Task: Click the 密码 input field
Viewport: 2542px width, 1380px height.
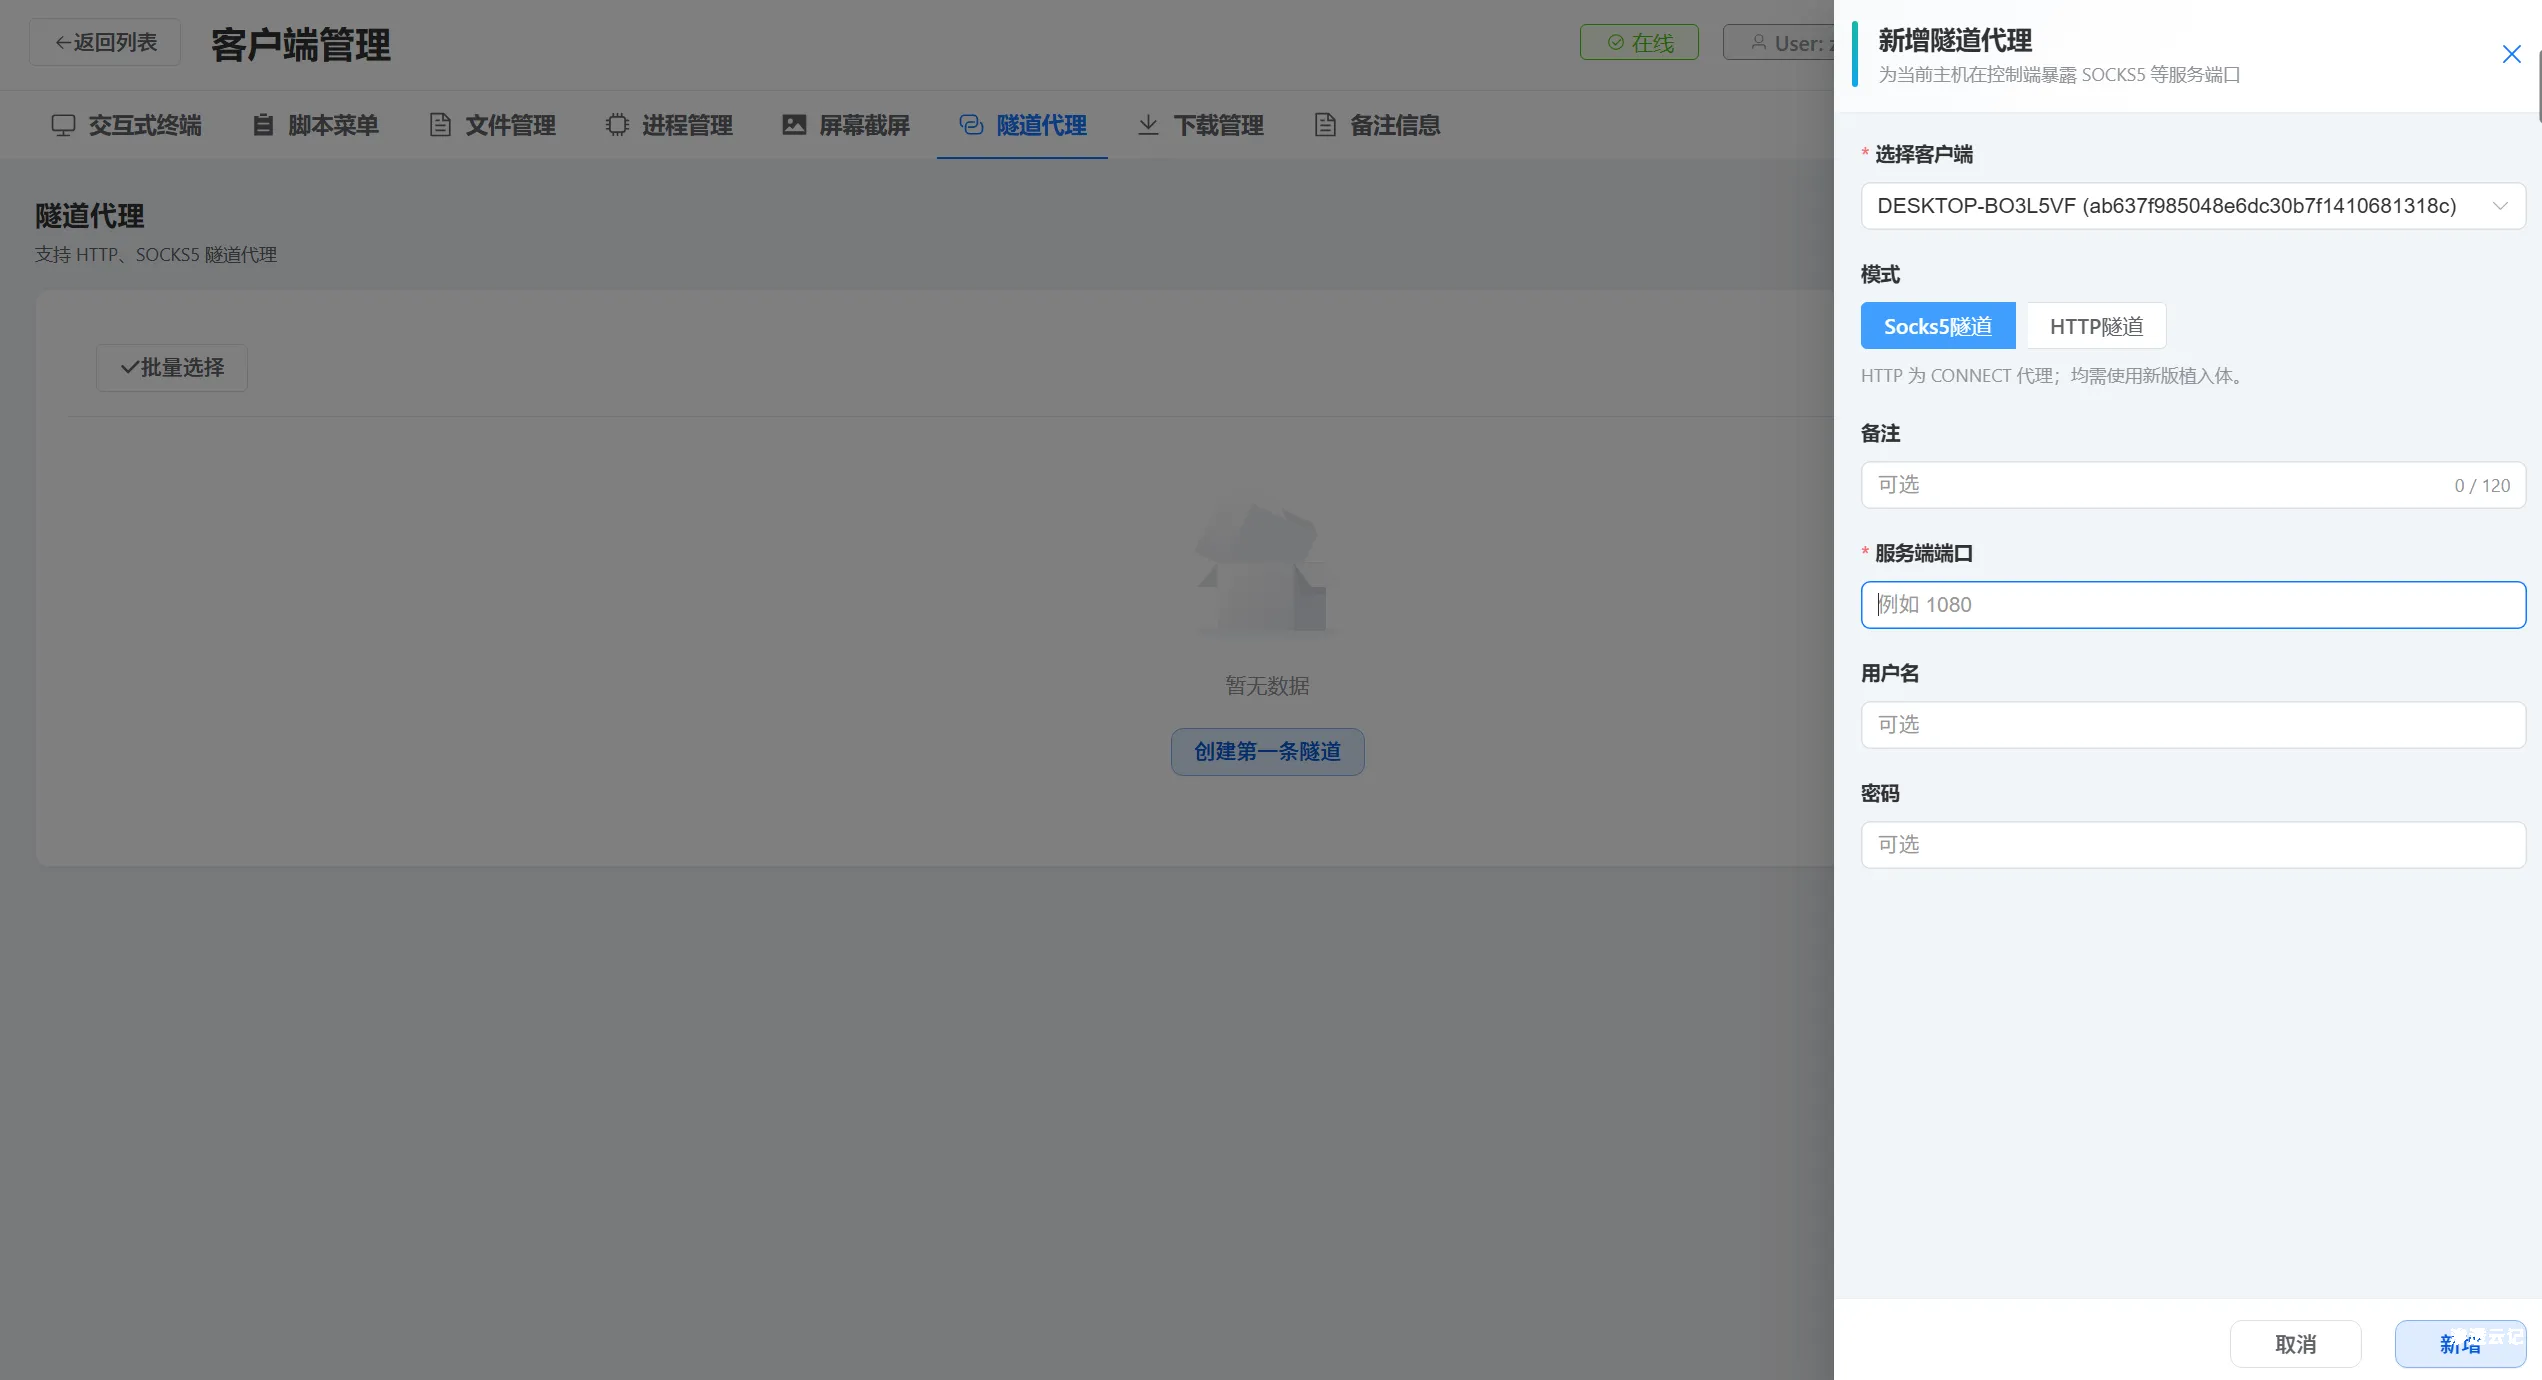Action: pos(2192,845)
